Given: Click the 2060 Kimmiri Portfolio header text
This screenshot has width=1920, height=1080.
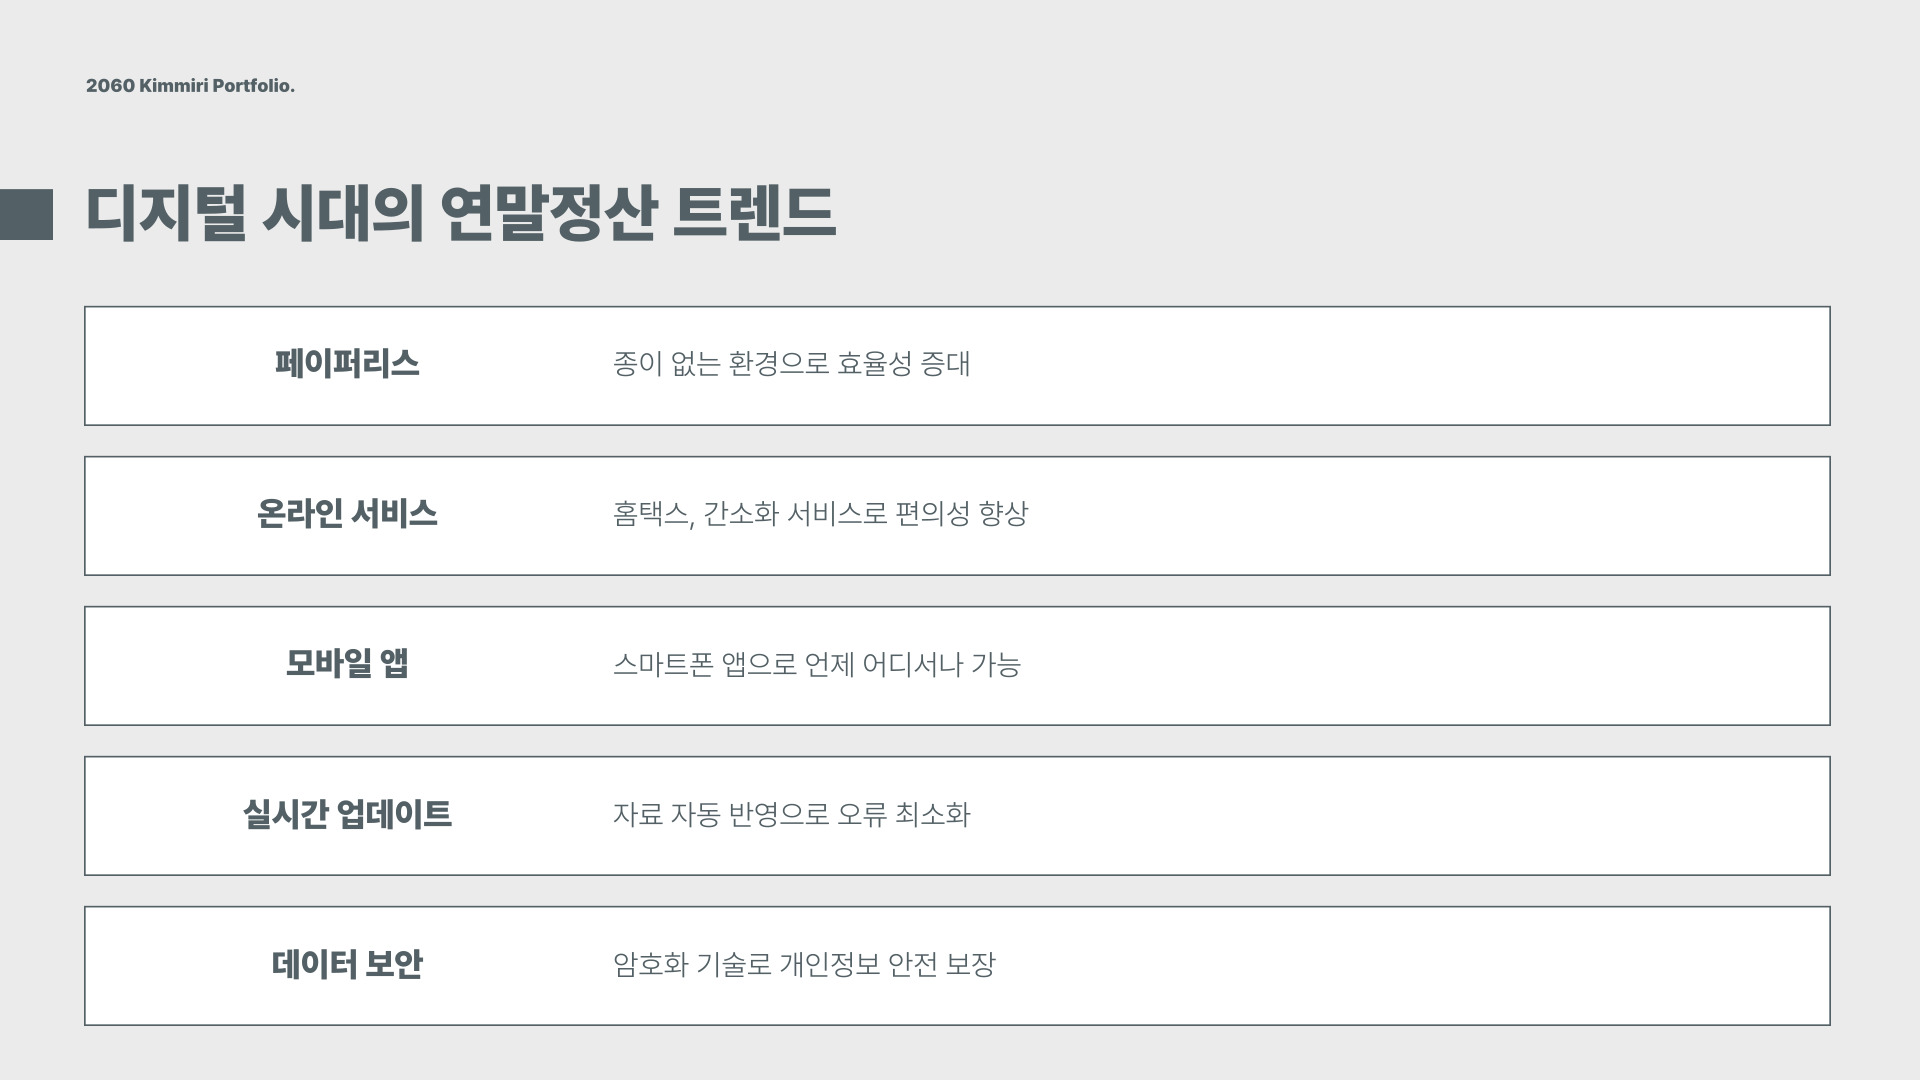Looking at the screenshot, I should coord(190,86).
